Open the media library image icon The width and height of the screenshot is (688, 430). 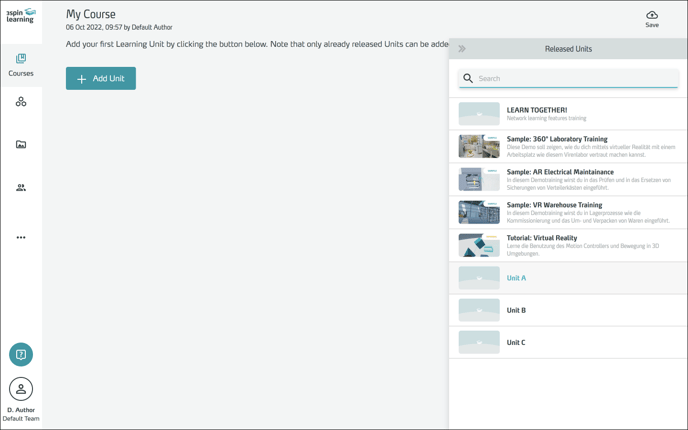pos(21,145)
